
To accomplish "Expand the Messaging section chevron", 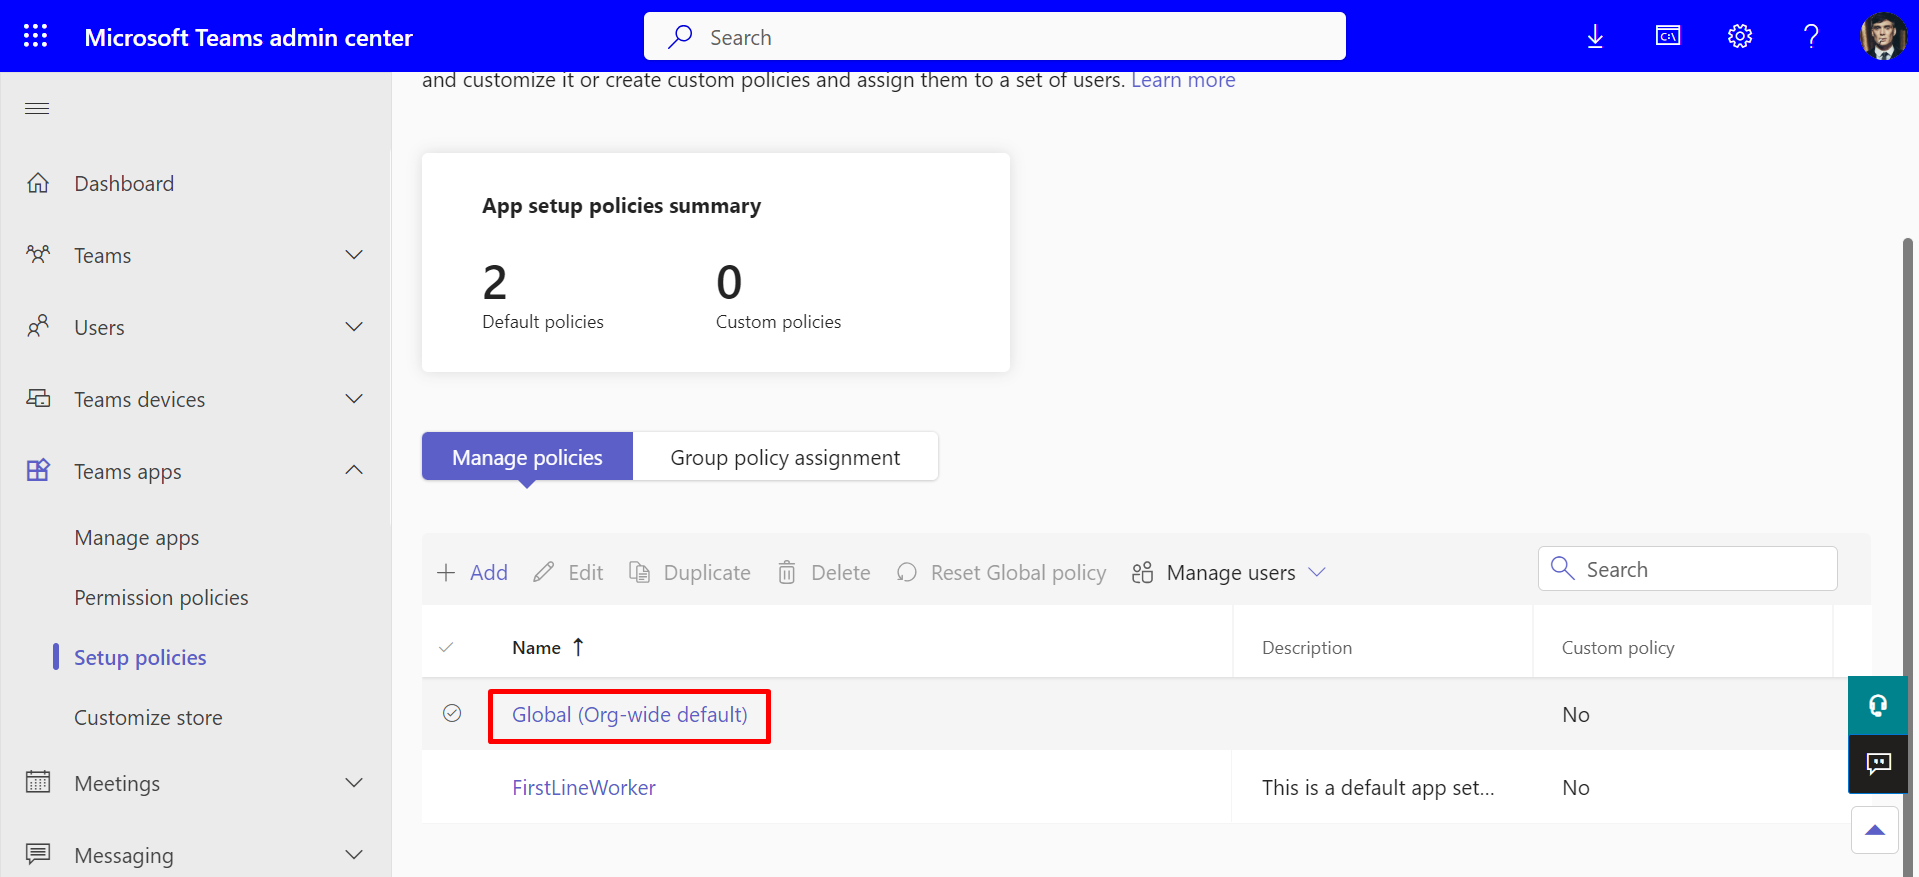I will [x=354, y=855].
